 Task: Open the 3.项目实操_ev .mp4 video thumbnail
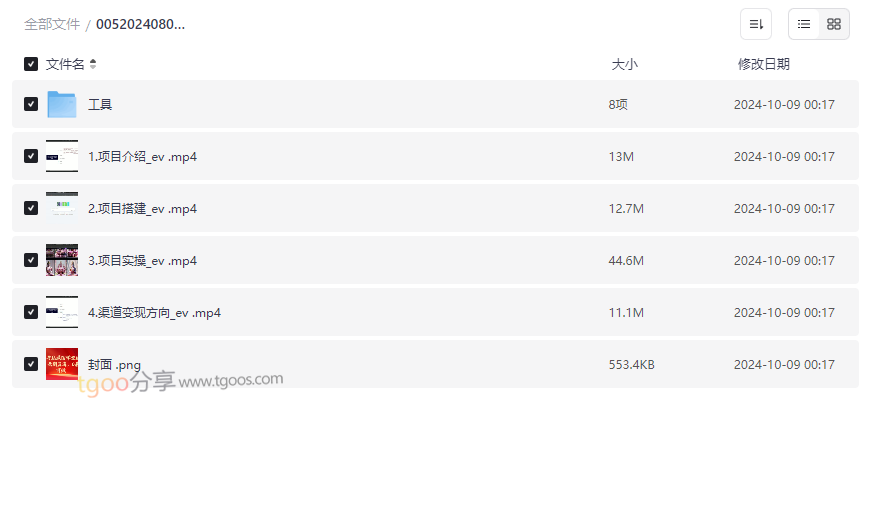pyautogui.click(x=62, y=260)
